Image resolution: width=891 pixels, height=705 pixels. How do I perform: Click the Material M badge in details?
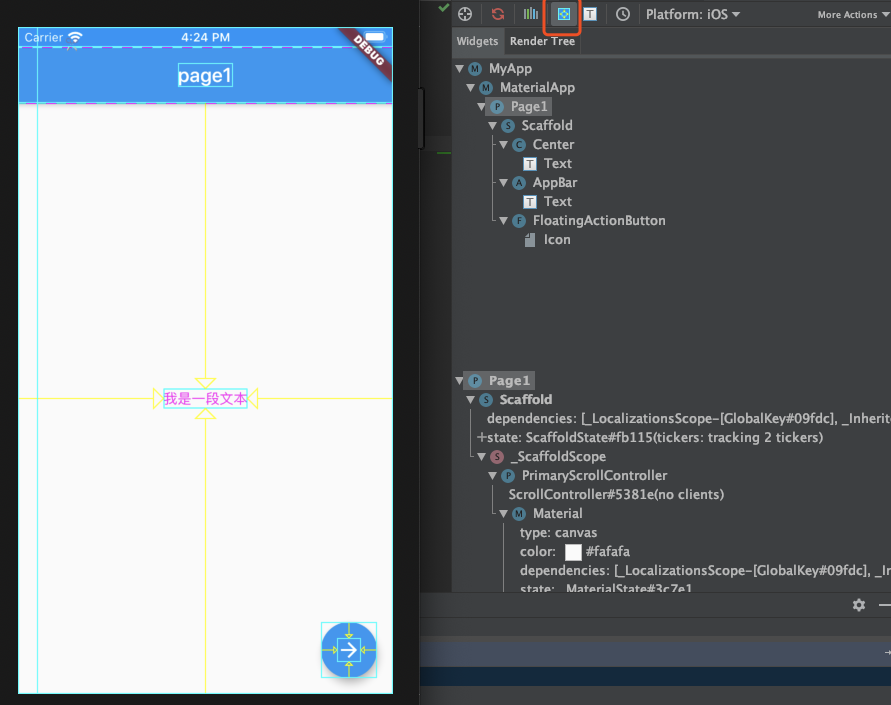point(519,514)
